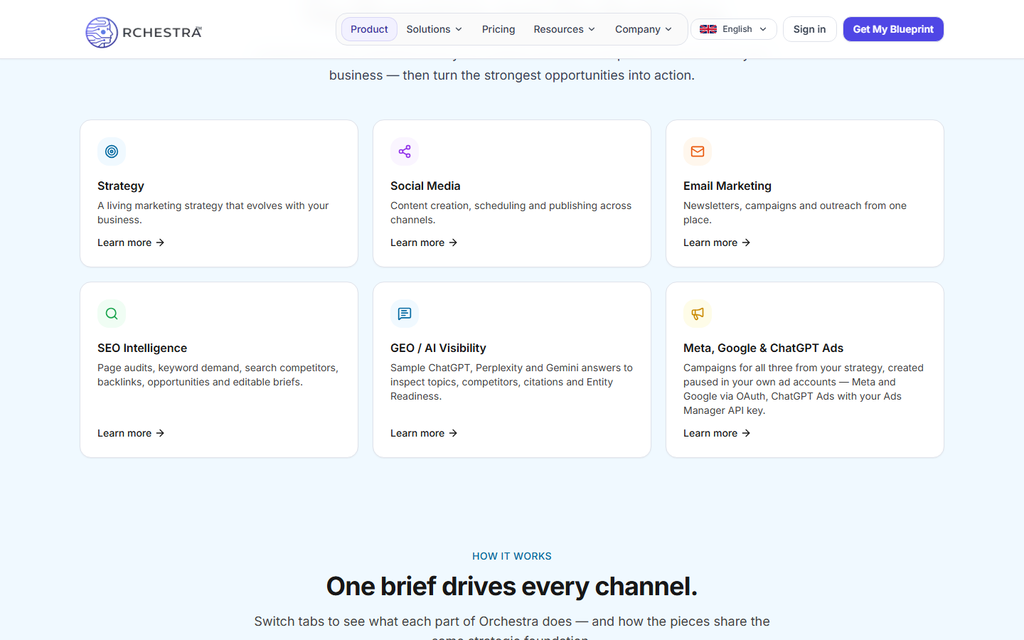This screenshot has width=1024, height=640.
Task: Click the RCHESTRA wordmark text
Action: [x=162, y=33]
